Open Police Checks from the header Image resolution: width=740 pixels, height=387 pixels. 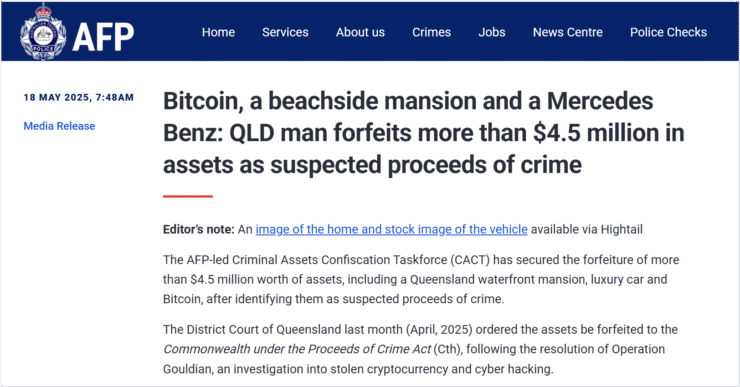click(668, 32)
